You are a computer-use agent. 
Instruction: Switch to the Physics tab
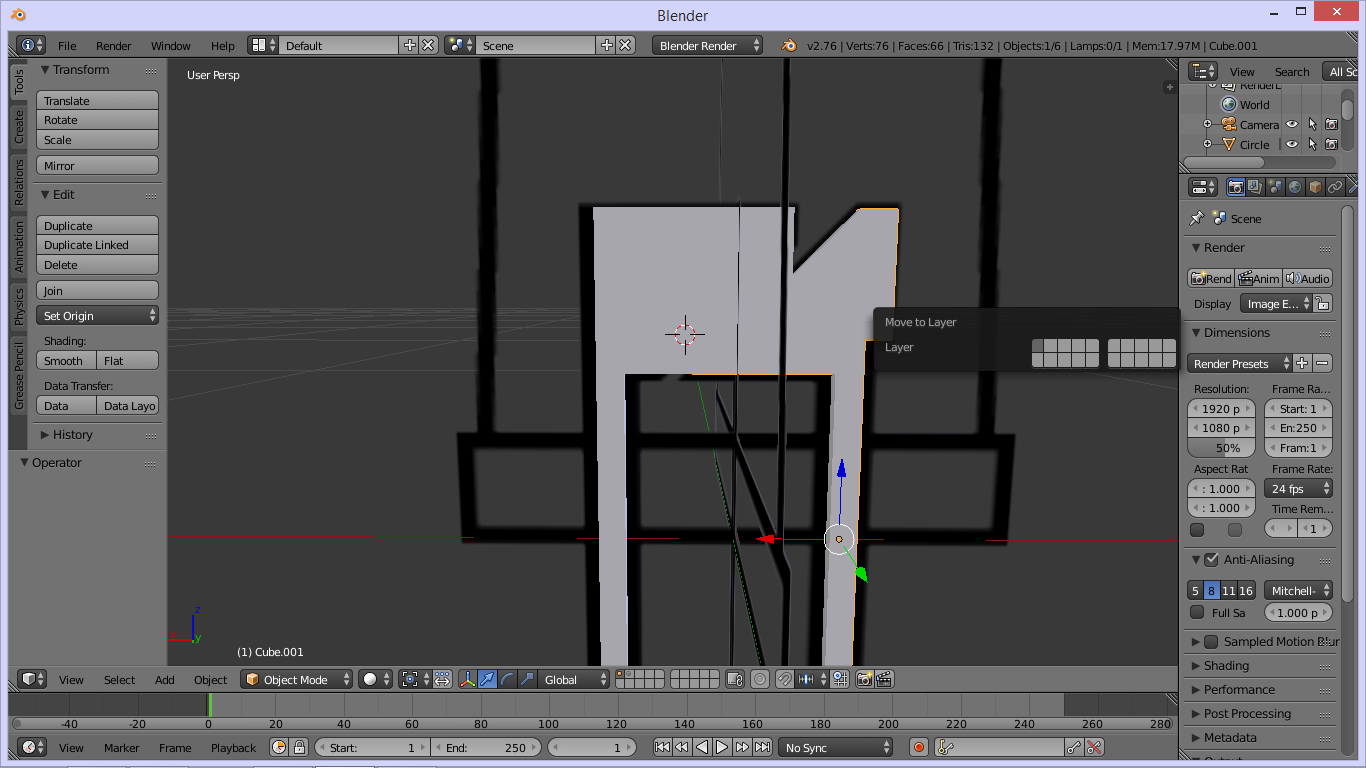click(x=19, y=306)
